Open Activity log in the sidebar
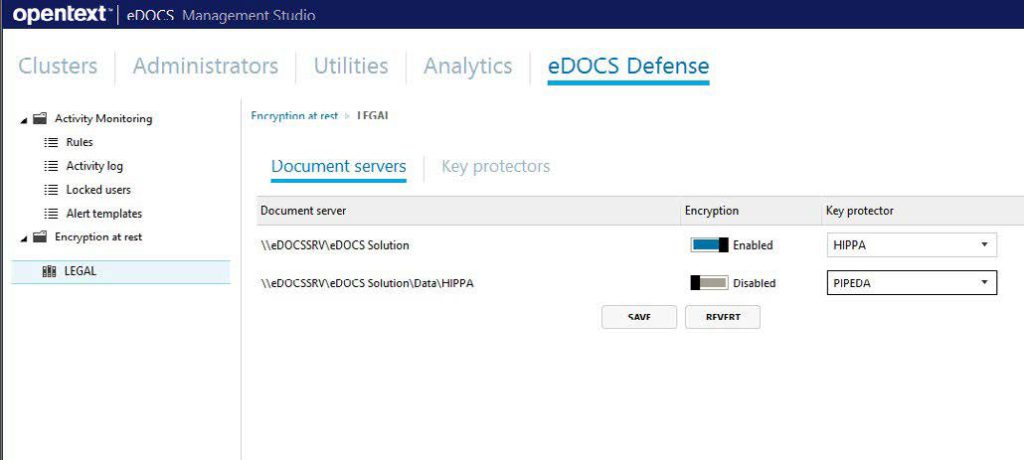Image resolution: width=1024 pixels, height=460 pixels. coord(94,166)
